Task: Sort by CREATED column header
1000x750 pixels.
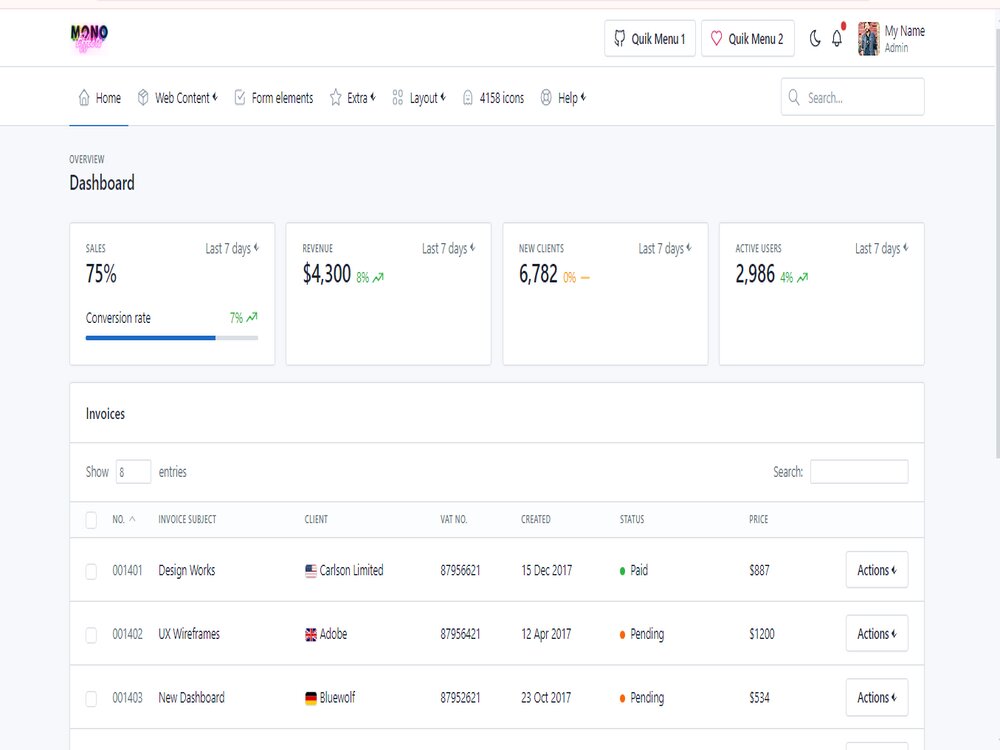Action: pyautogui.click(x=535, y=519)
